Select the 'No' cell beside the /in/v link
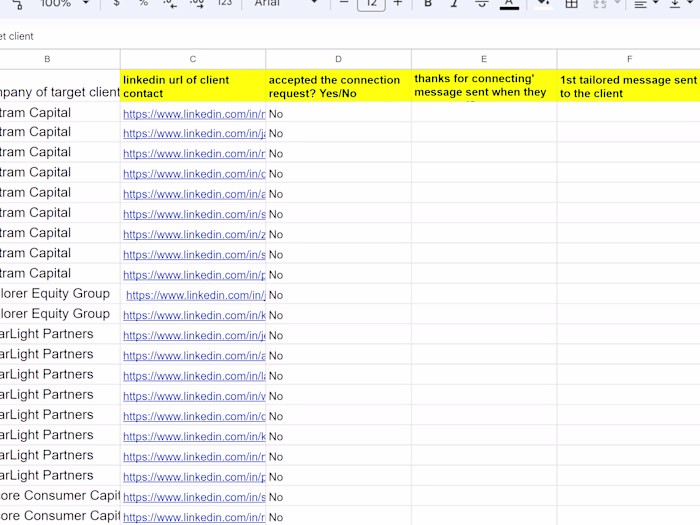 pyautogui.click(x=338, y=396)
